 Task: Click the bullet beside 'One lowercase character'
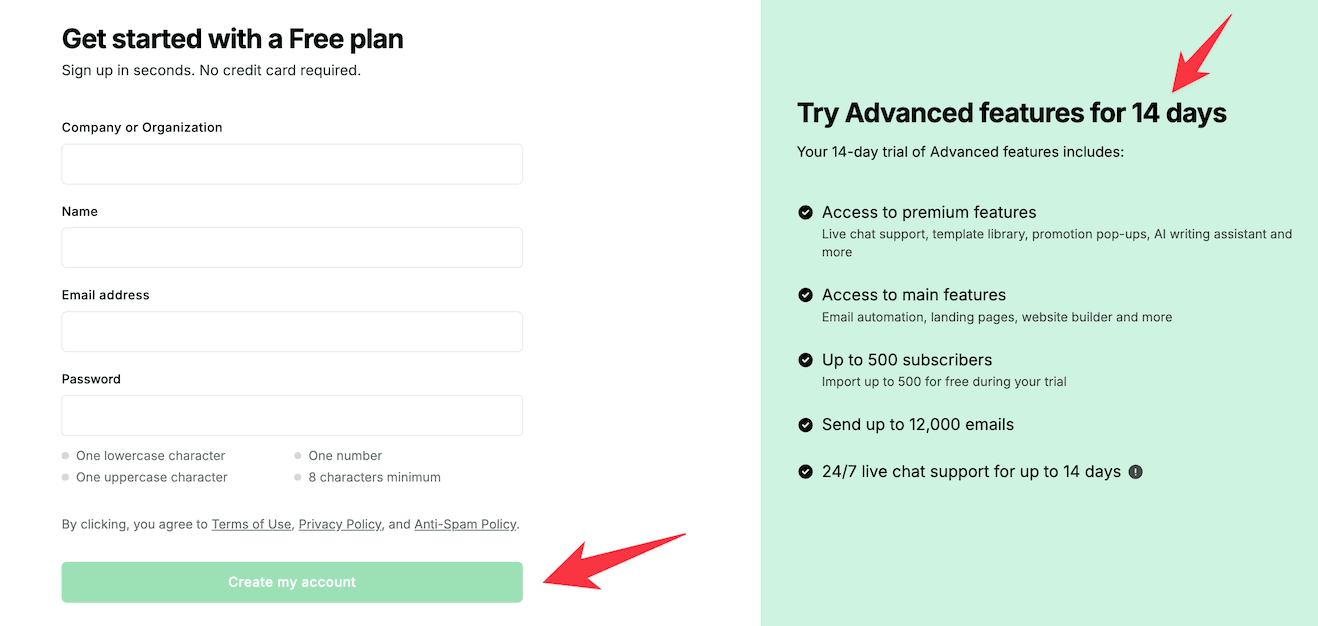pyautogui.click(x=66, y=455)
